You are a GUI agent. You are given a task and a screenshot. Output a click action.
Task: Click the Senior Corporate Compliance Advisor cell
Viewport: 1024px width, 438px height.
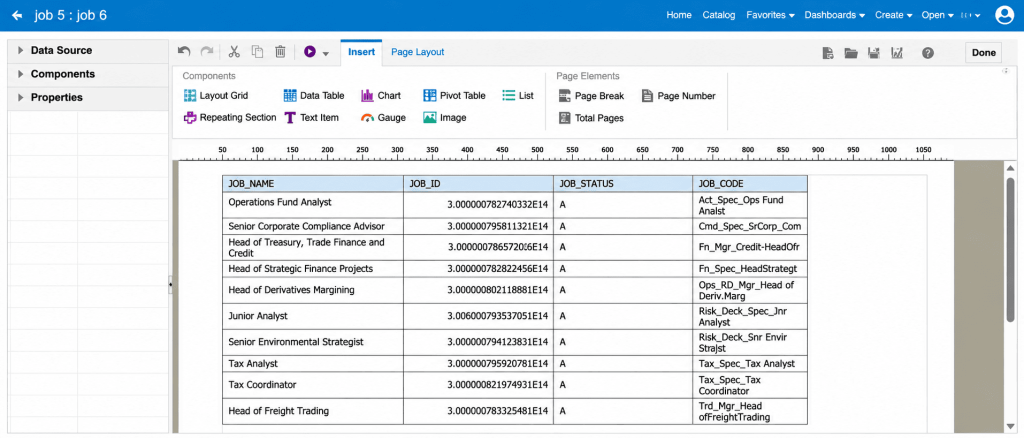click(x=313, y=227)
